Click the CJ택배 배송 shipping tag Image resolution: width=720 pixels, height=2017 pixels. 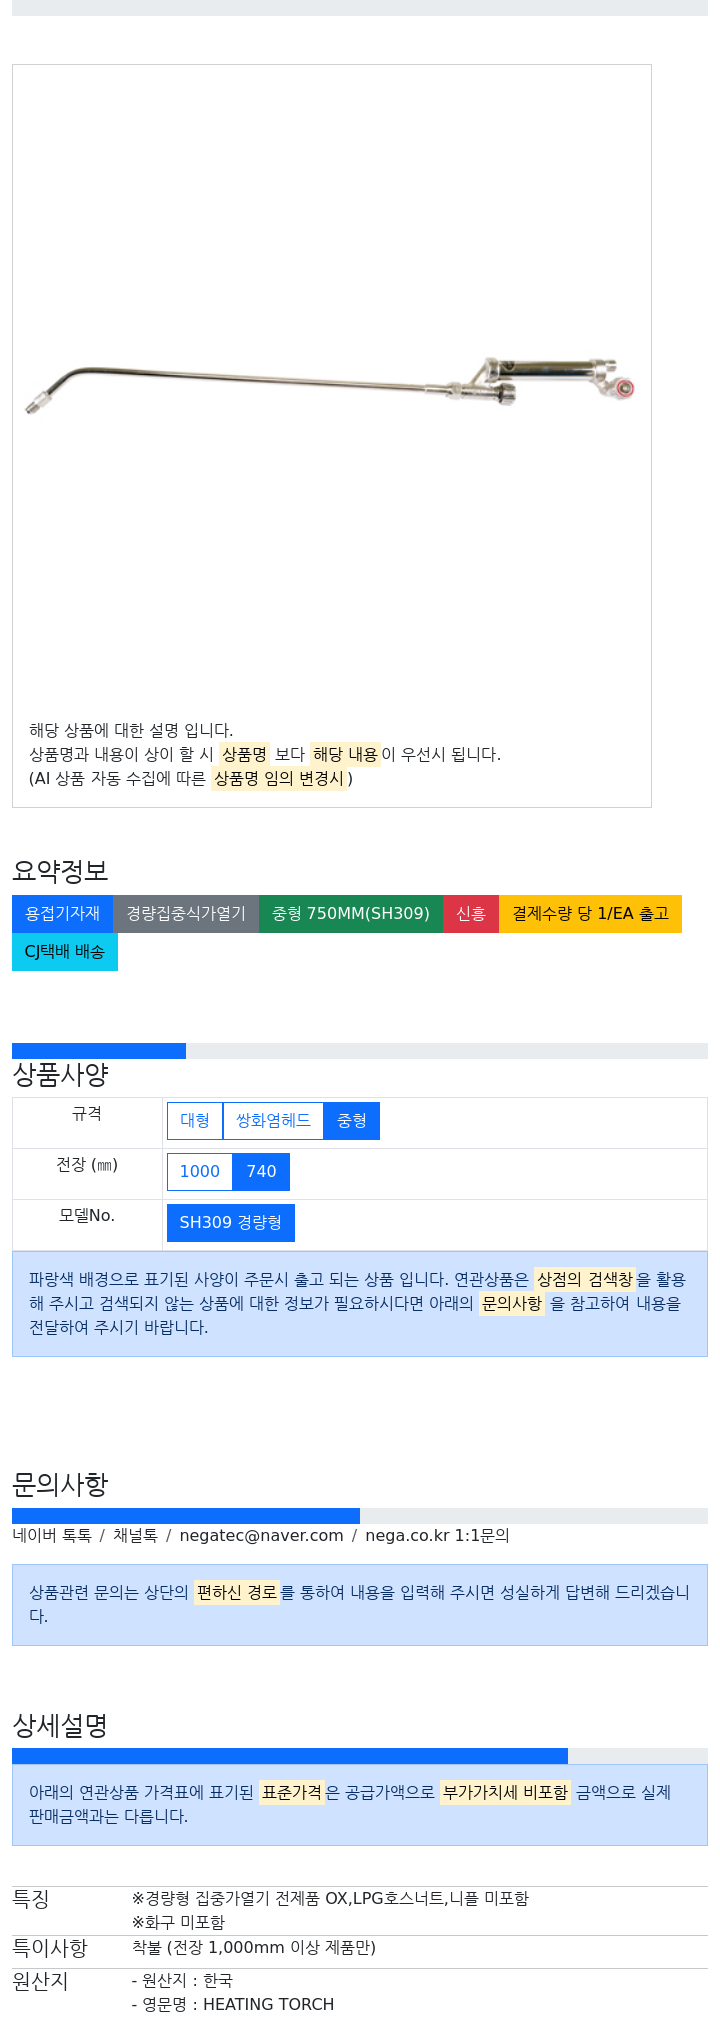tap(65, 952)
